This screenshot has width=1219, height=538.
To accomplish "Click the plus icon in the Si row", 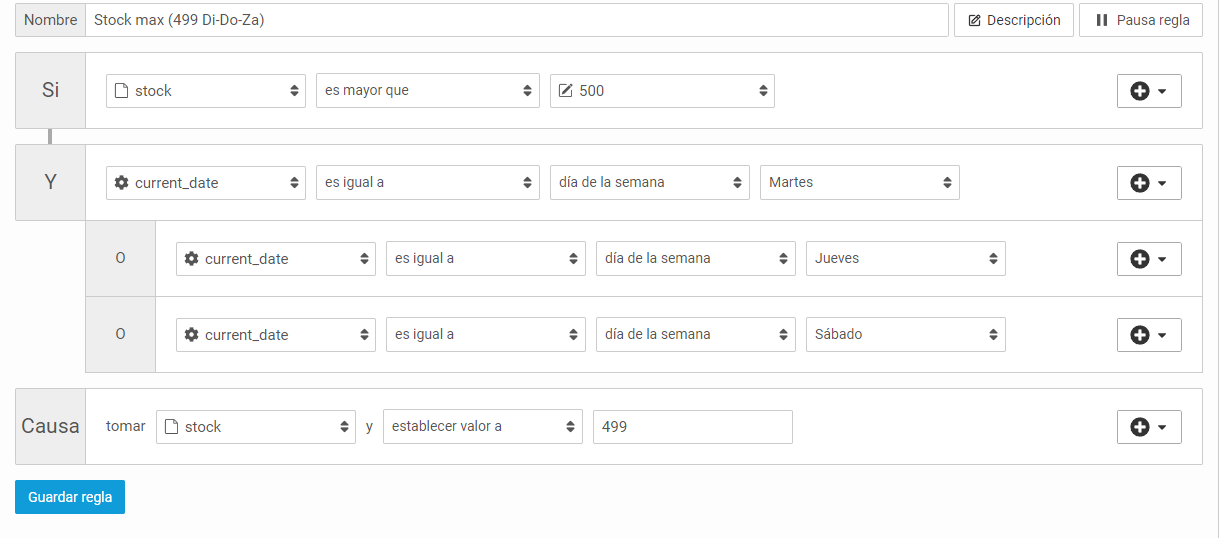I will point(1139,91).
